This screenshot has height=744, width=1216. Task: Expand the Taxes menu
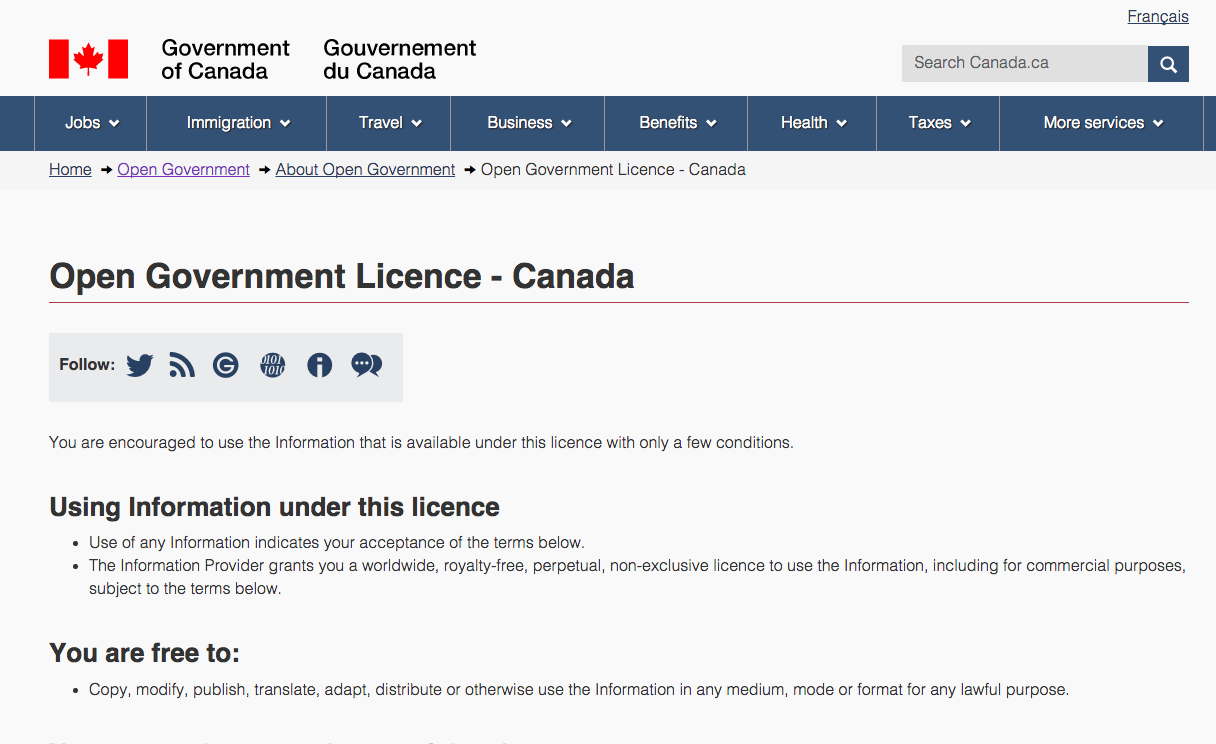click(939, 123)
